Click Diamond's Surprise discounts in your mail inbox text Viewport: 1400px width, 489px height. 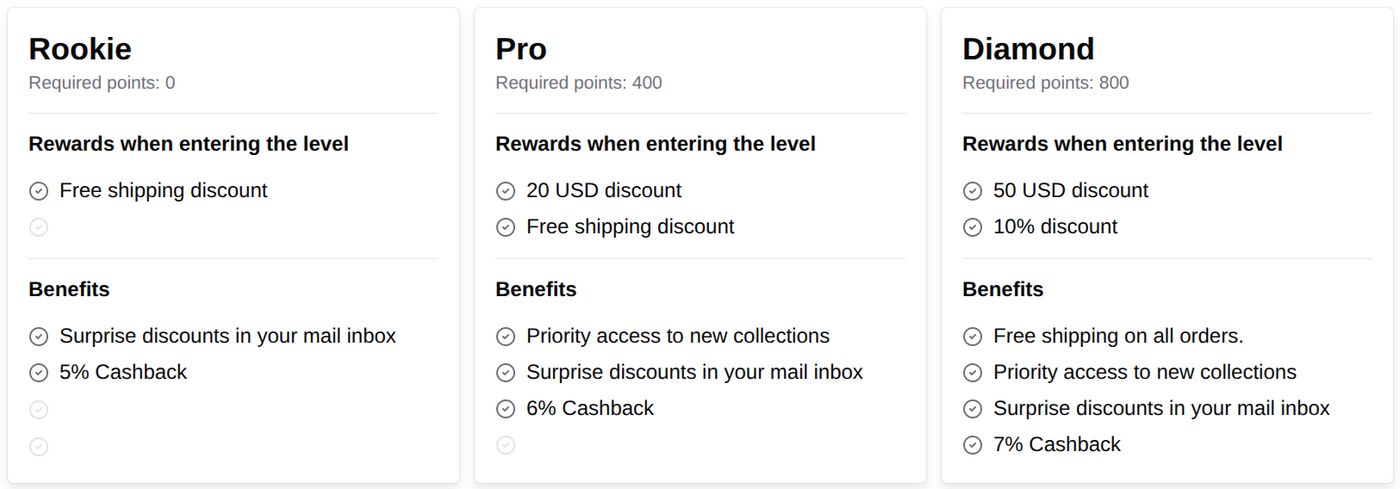coord(1161,408)
